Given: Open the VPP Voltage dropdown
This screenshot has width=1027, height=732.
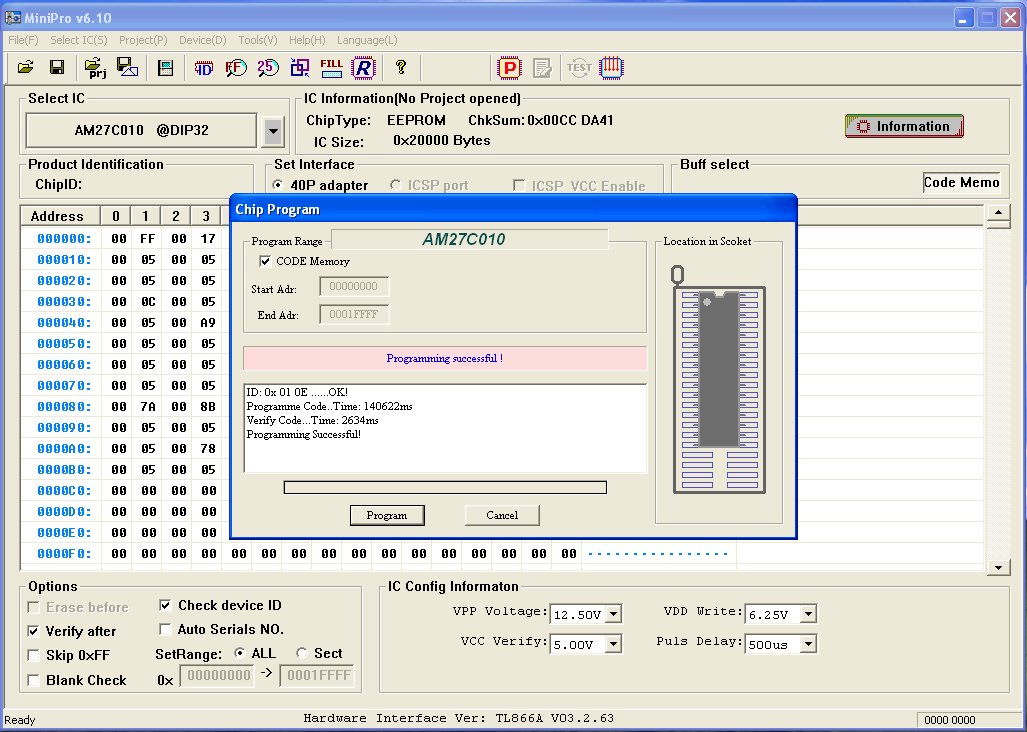Looking at the screenshot, I should 613,614.
